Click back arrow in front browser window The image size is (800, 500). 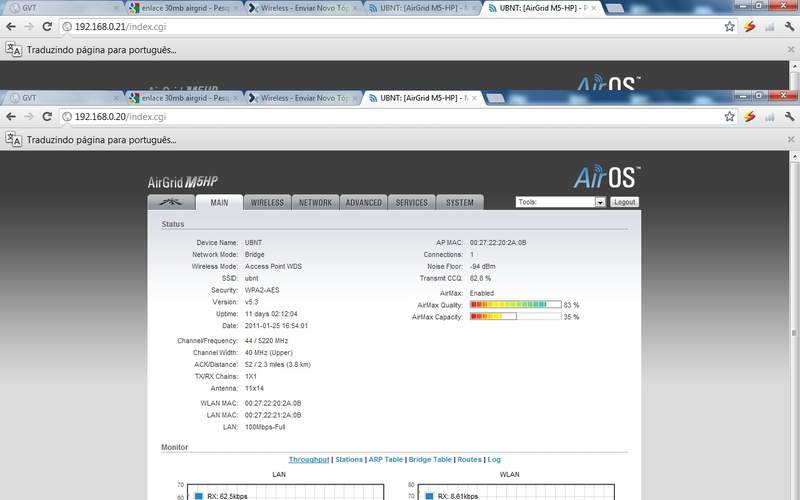pos(11,116)
